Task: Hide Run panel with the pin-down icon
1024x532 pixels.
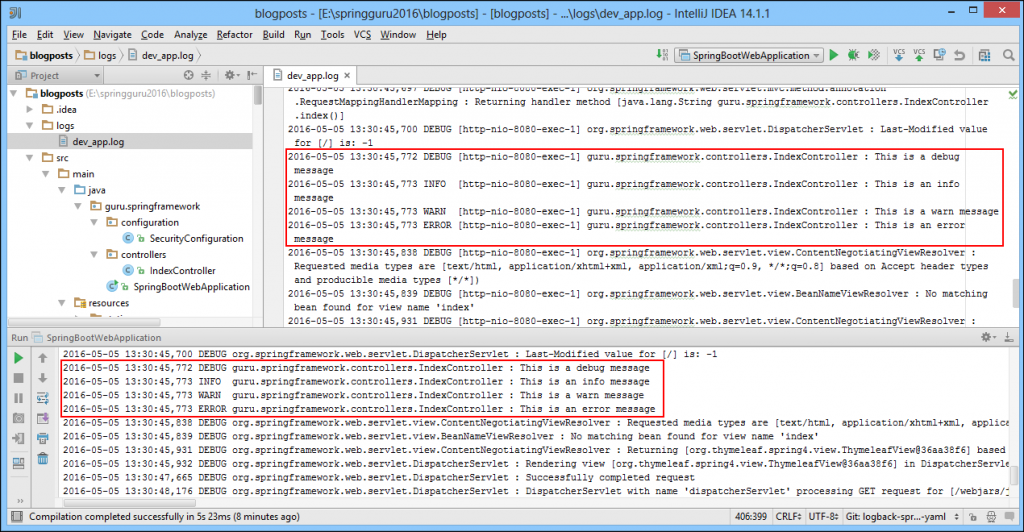Action: [1008, 337]
